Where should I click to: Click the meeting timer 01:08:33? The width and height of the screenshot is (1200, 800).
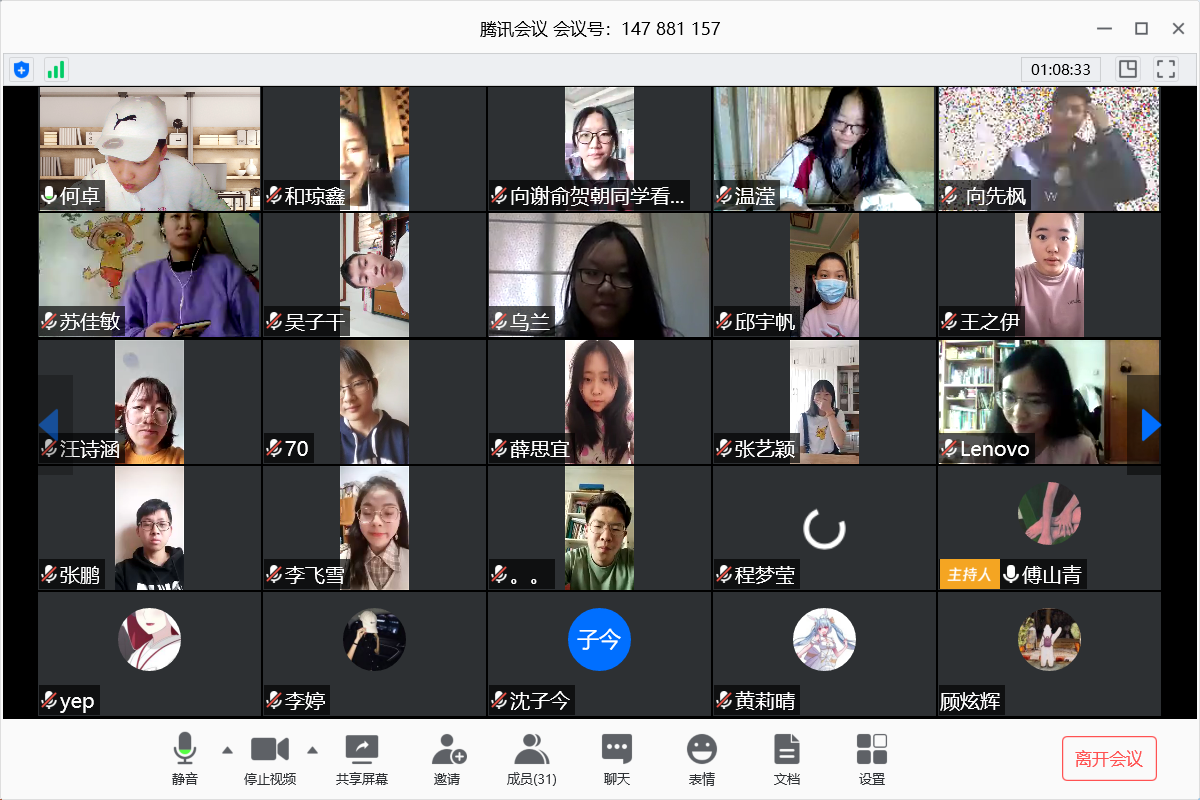[1061, 69]
